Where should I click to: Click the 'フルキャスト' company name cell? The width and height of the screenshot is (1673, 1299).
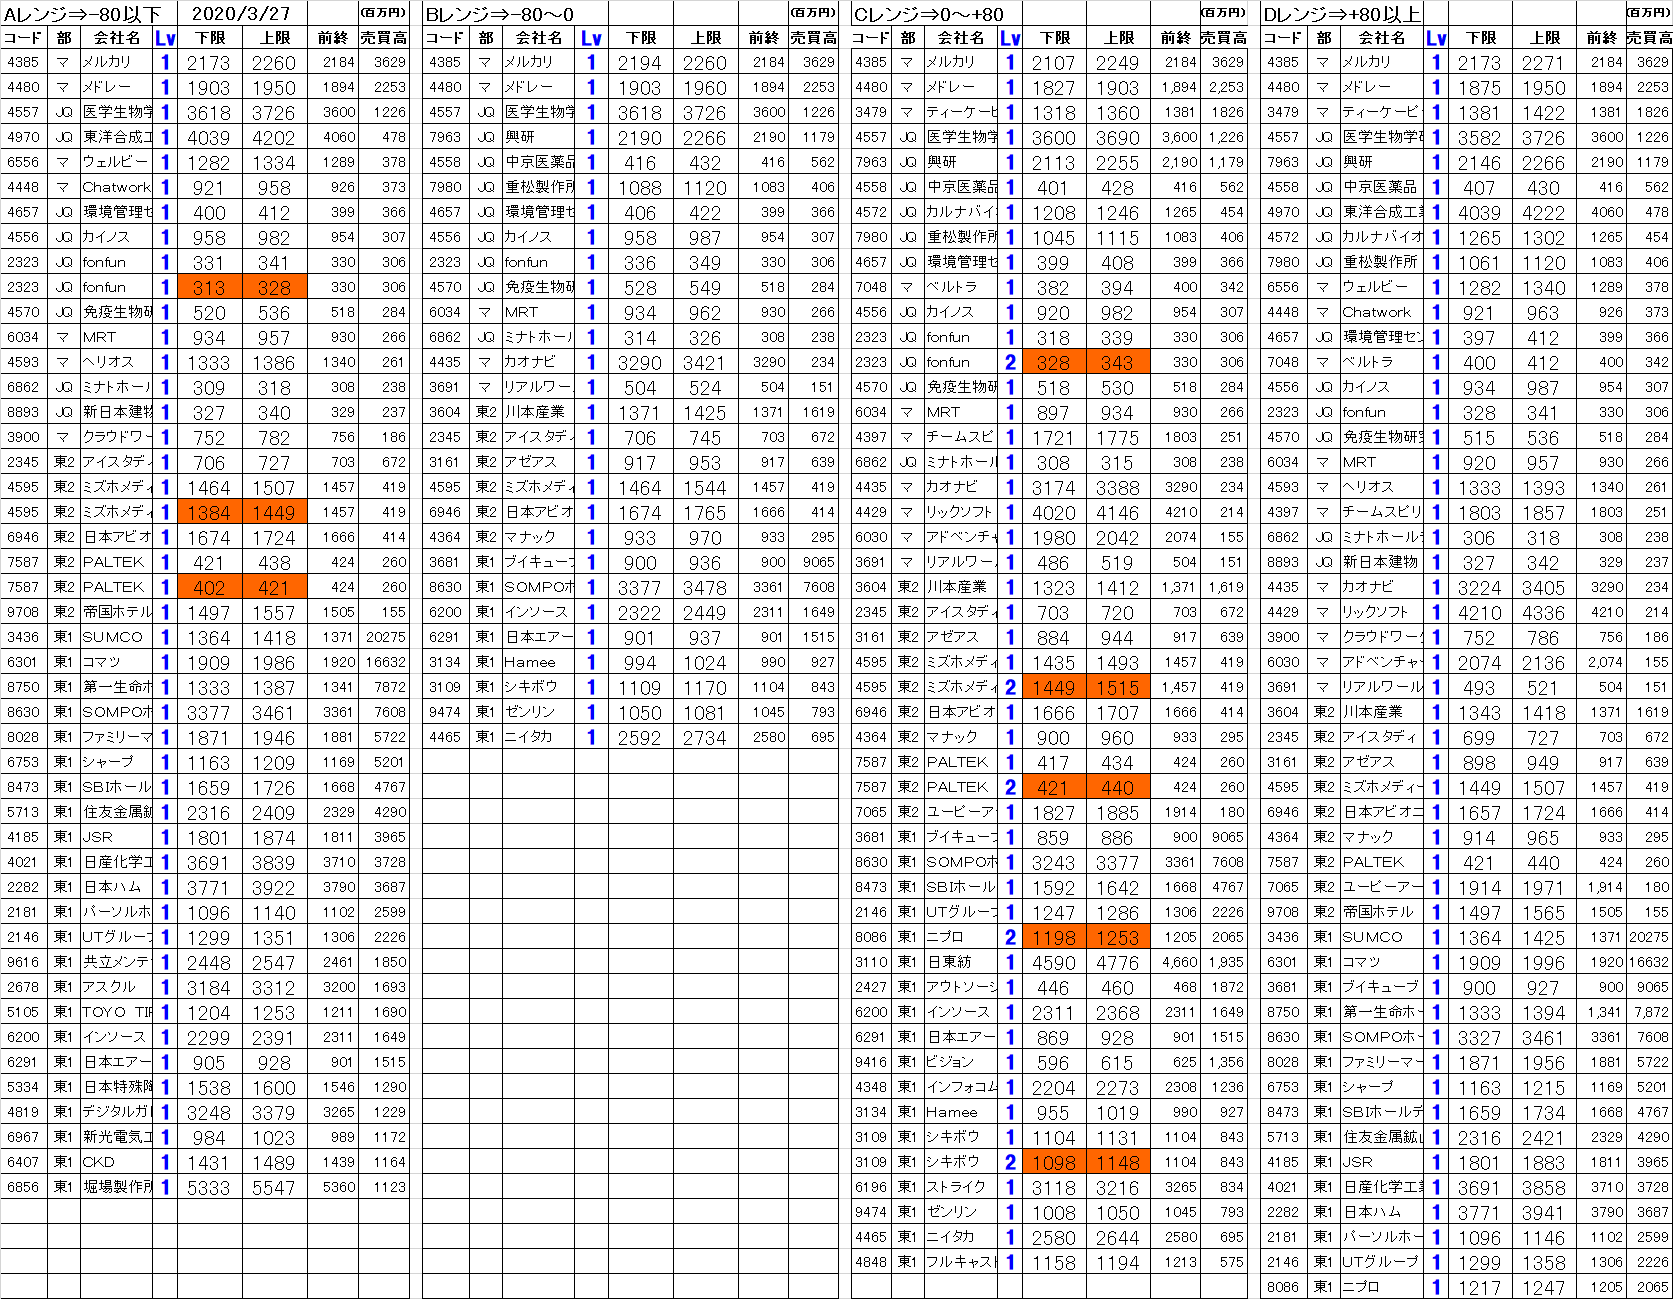[960, 1262]
